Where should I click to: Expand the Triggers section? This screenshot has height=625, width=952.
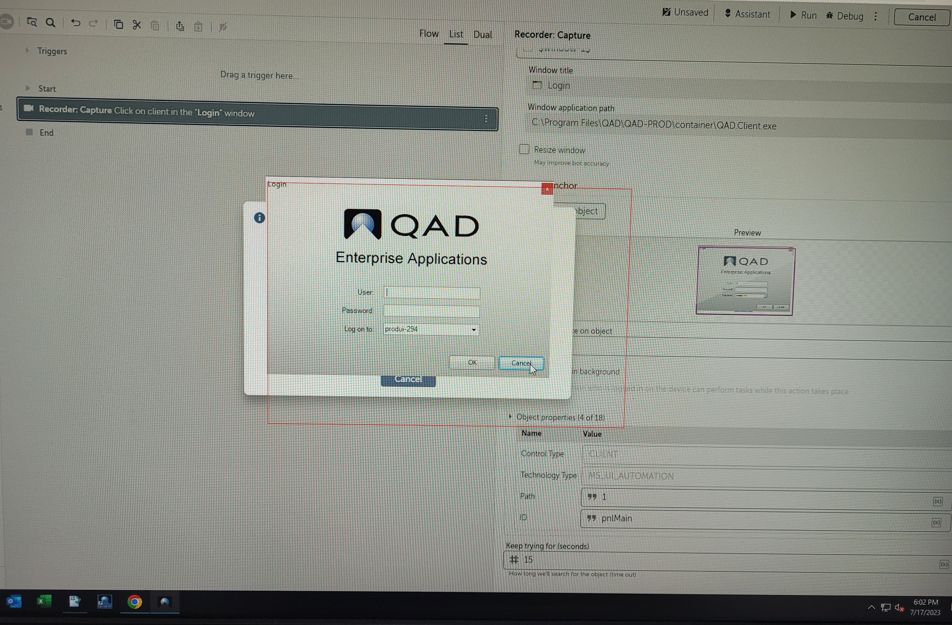27,50
